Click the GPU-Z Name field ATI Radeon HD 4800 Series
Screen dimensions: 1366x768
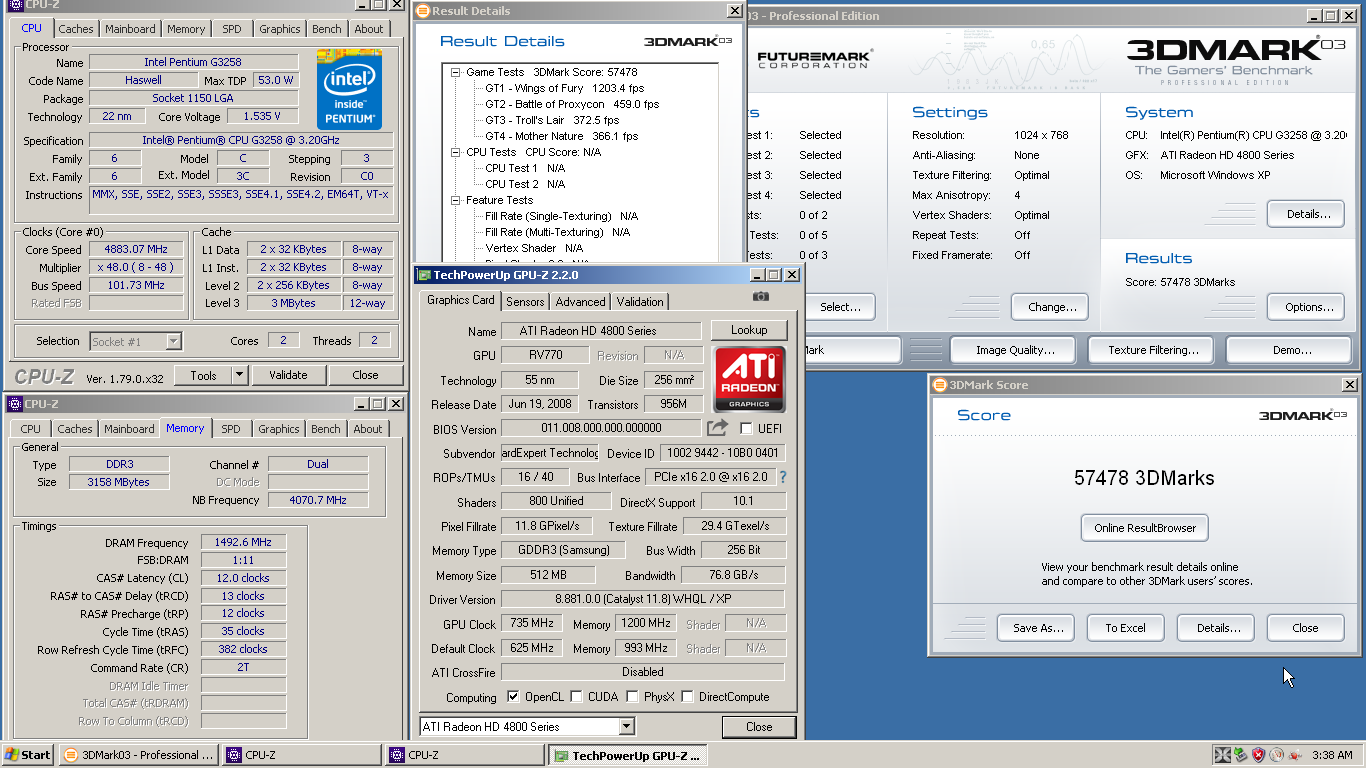tap(602, 331)
